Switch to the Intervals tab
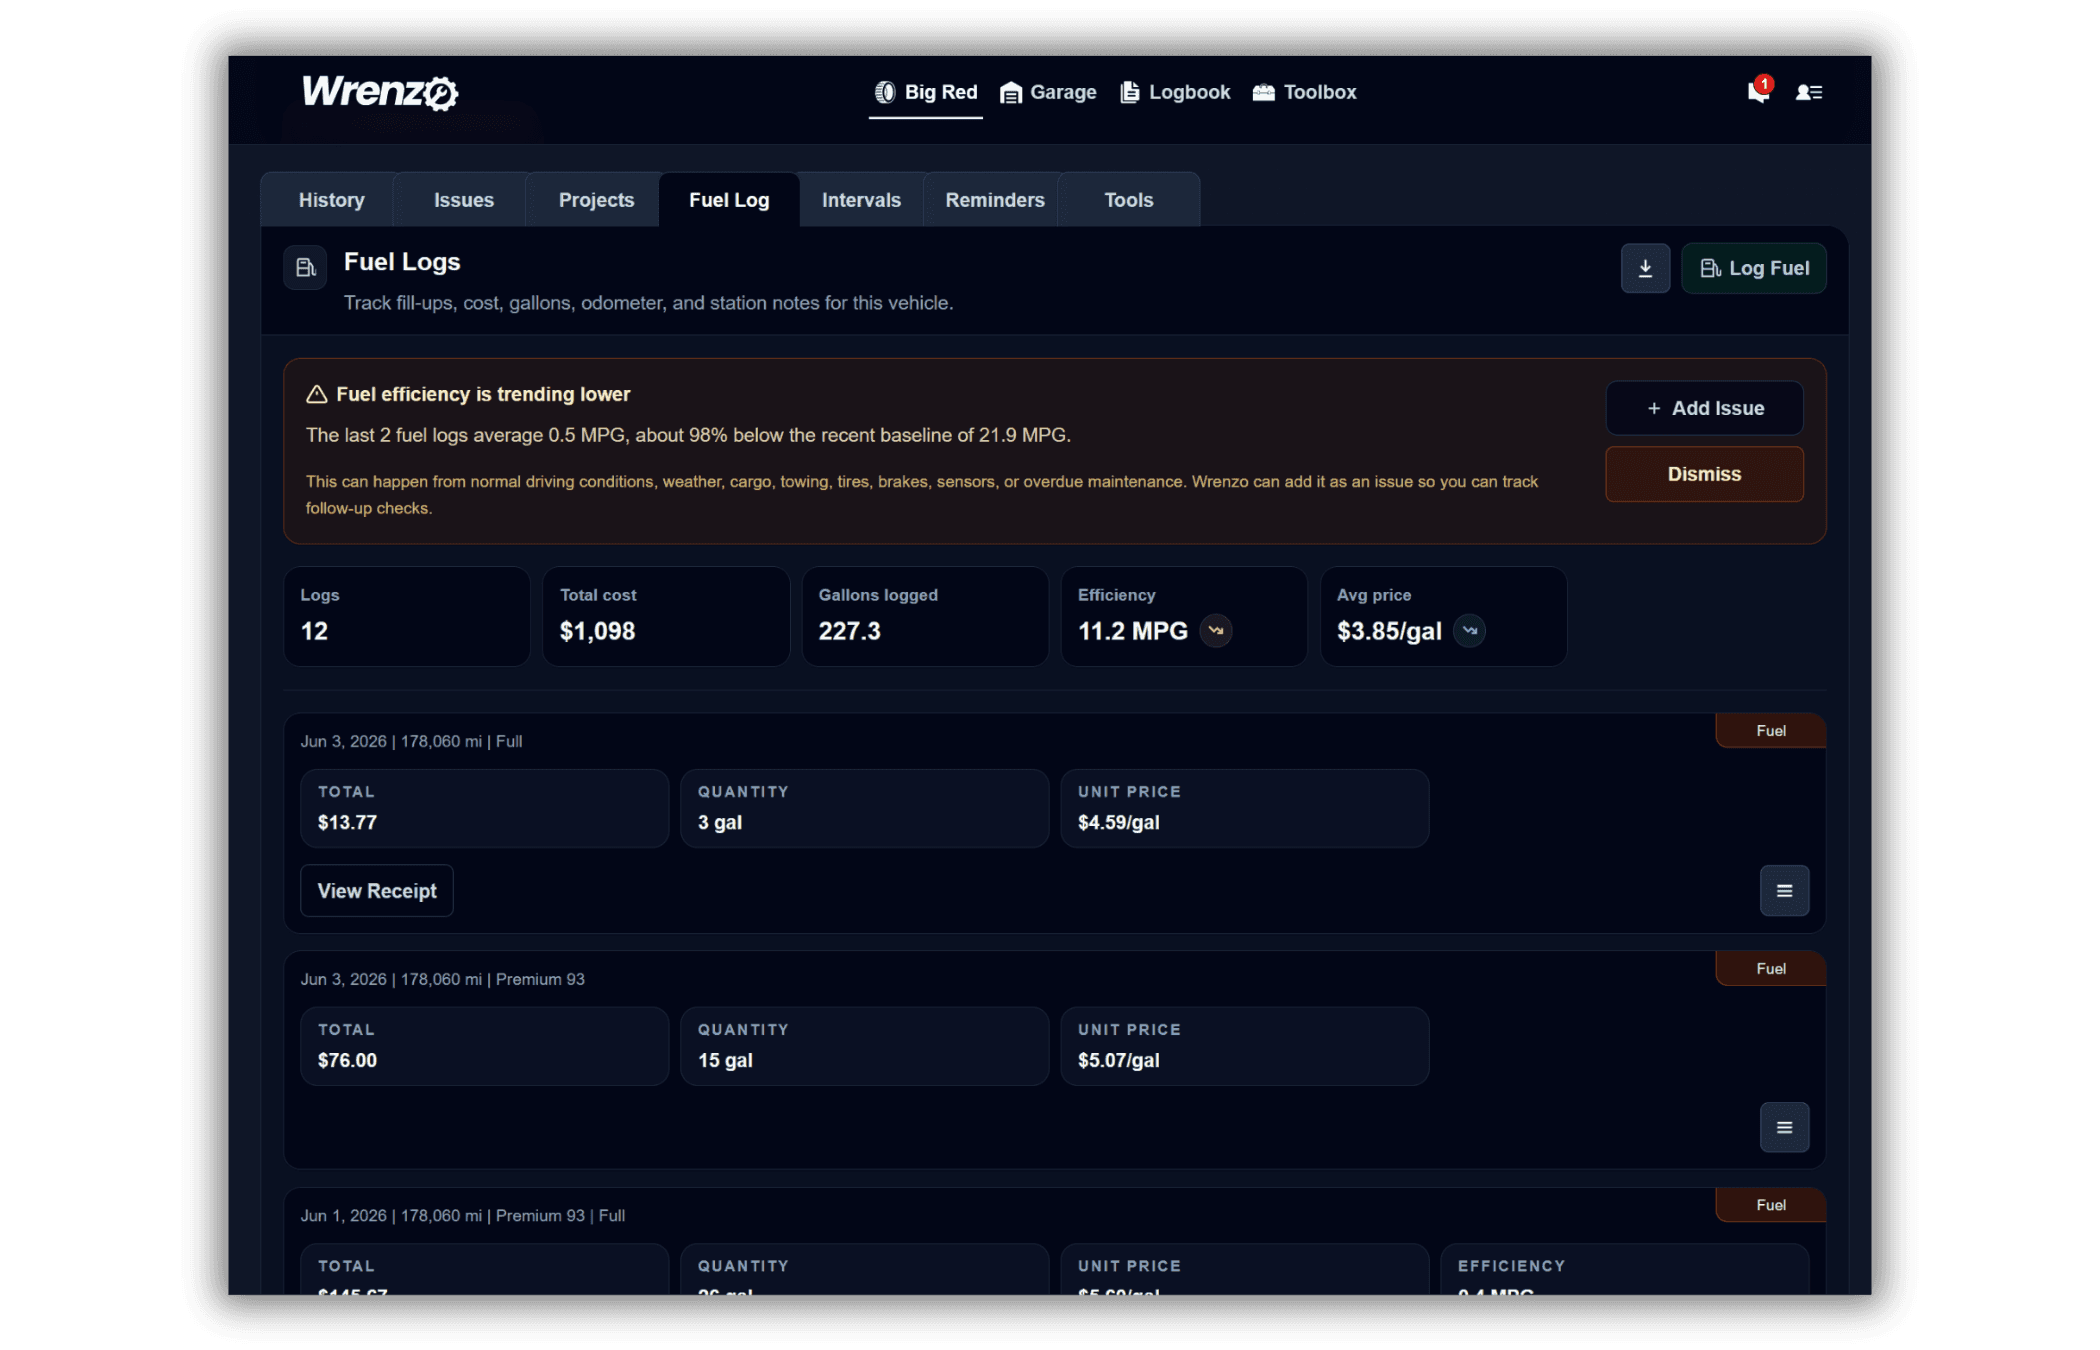Viewport: 2100px width, 1350px height. pos(861,200)
